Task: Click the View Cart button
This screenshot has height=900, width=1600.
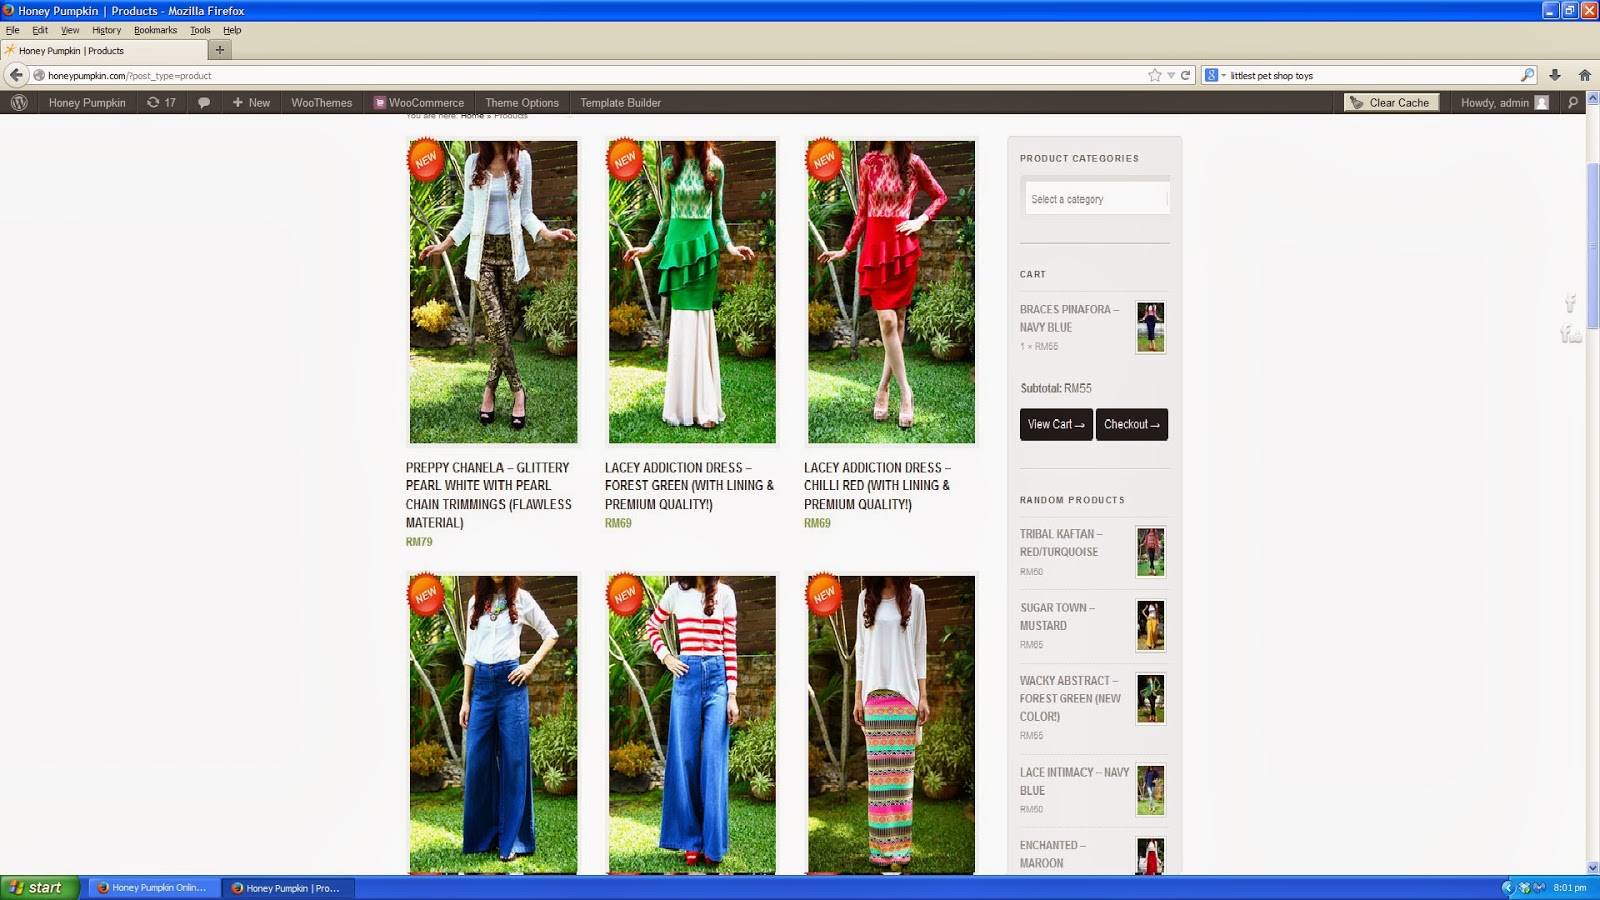Action: click(x=1056, y=424)
